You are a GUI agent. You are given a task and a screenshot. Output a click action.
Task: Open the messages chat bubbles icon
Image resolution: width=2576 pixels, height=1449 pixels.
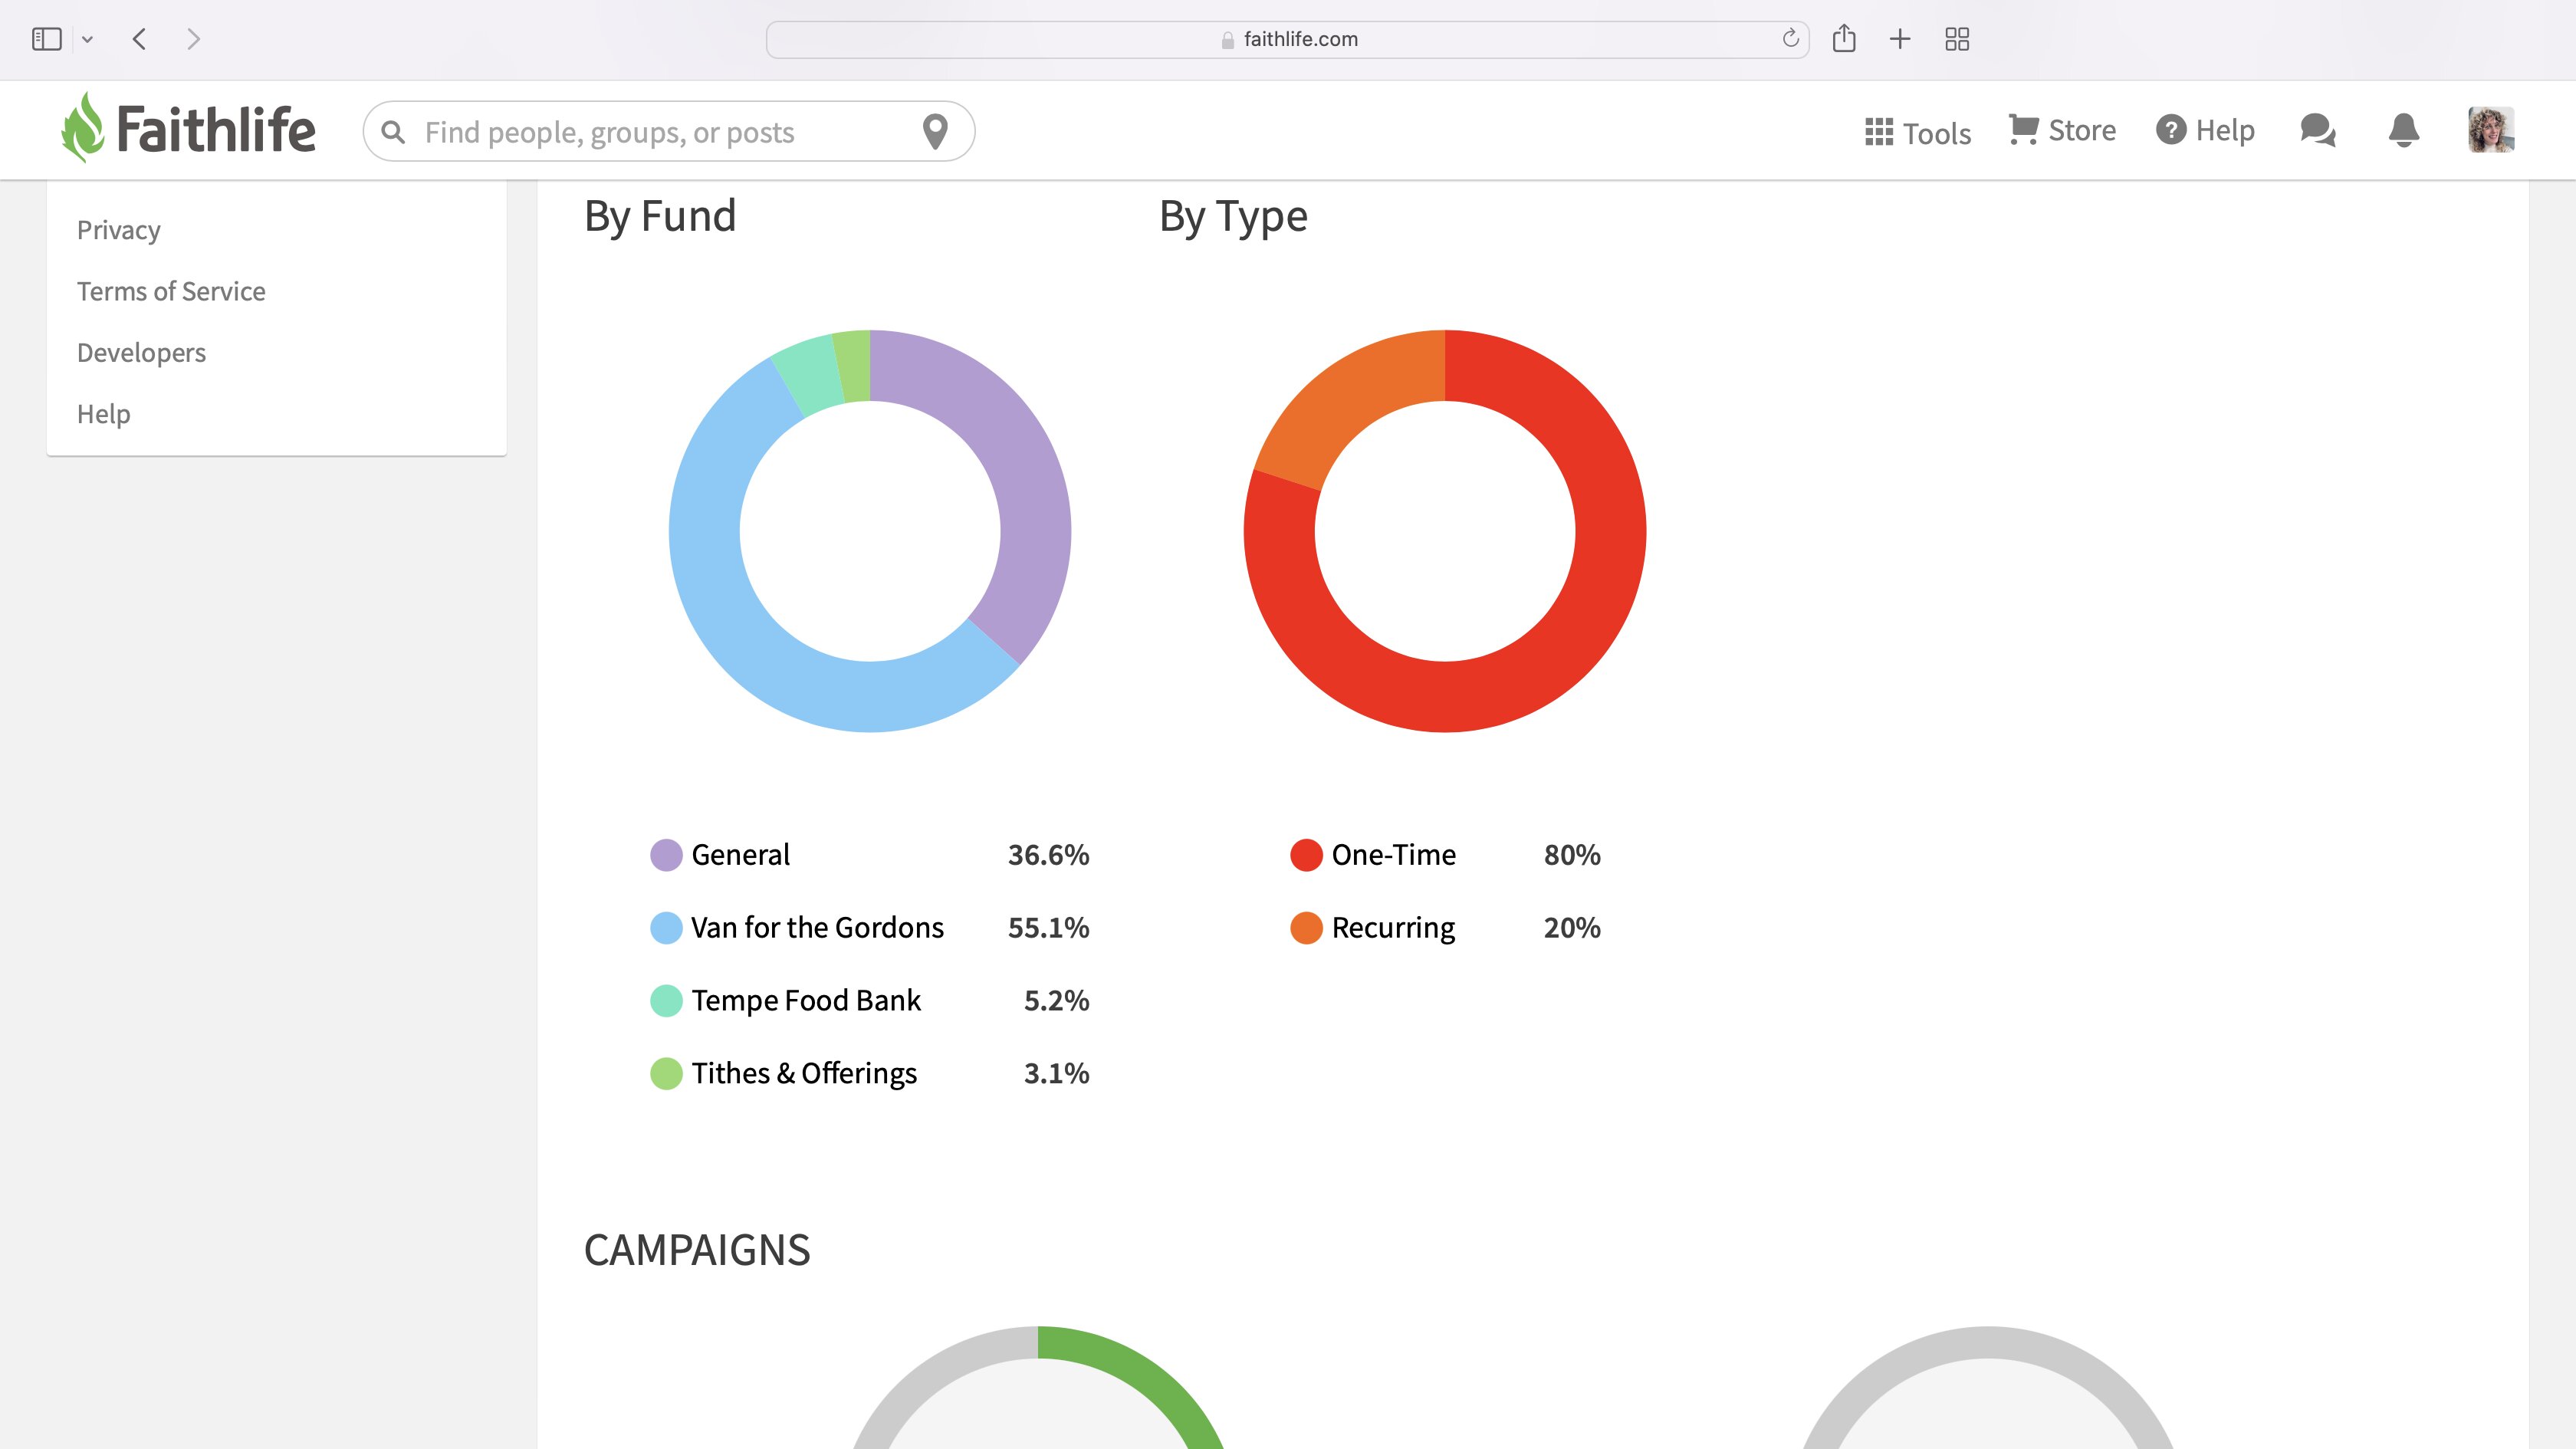(x=2318, y=130)
